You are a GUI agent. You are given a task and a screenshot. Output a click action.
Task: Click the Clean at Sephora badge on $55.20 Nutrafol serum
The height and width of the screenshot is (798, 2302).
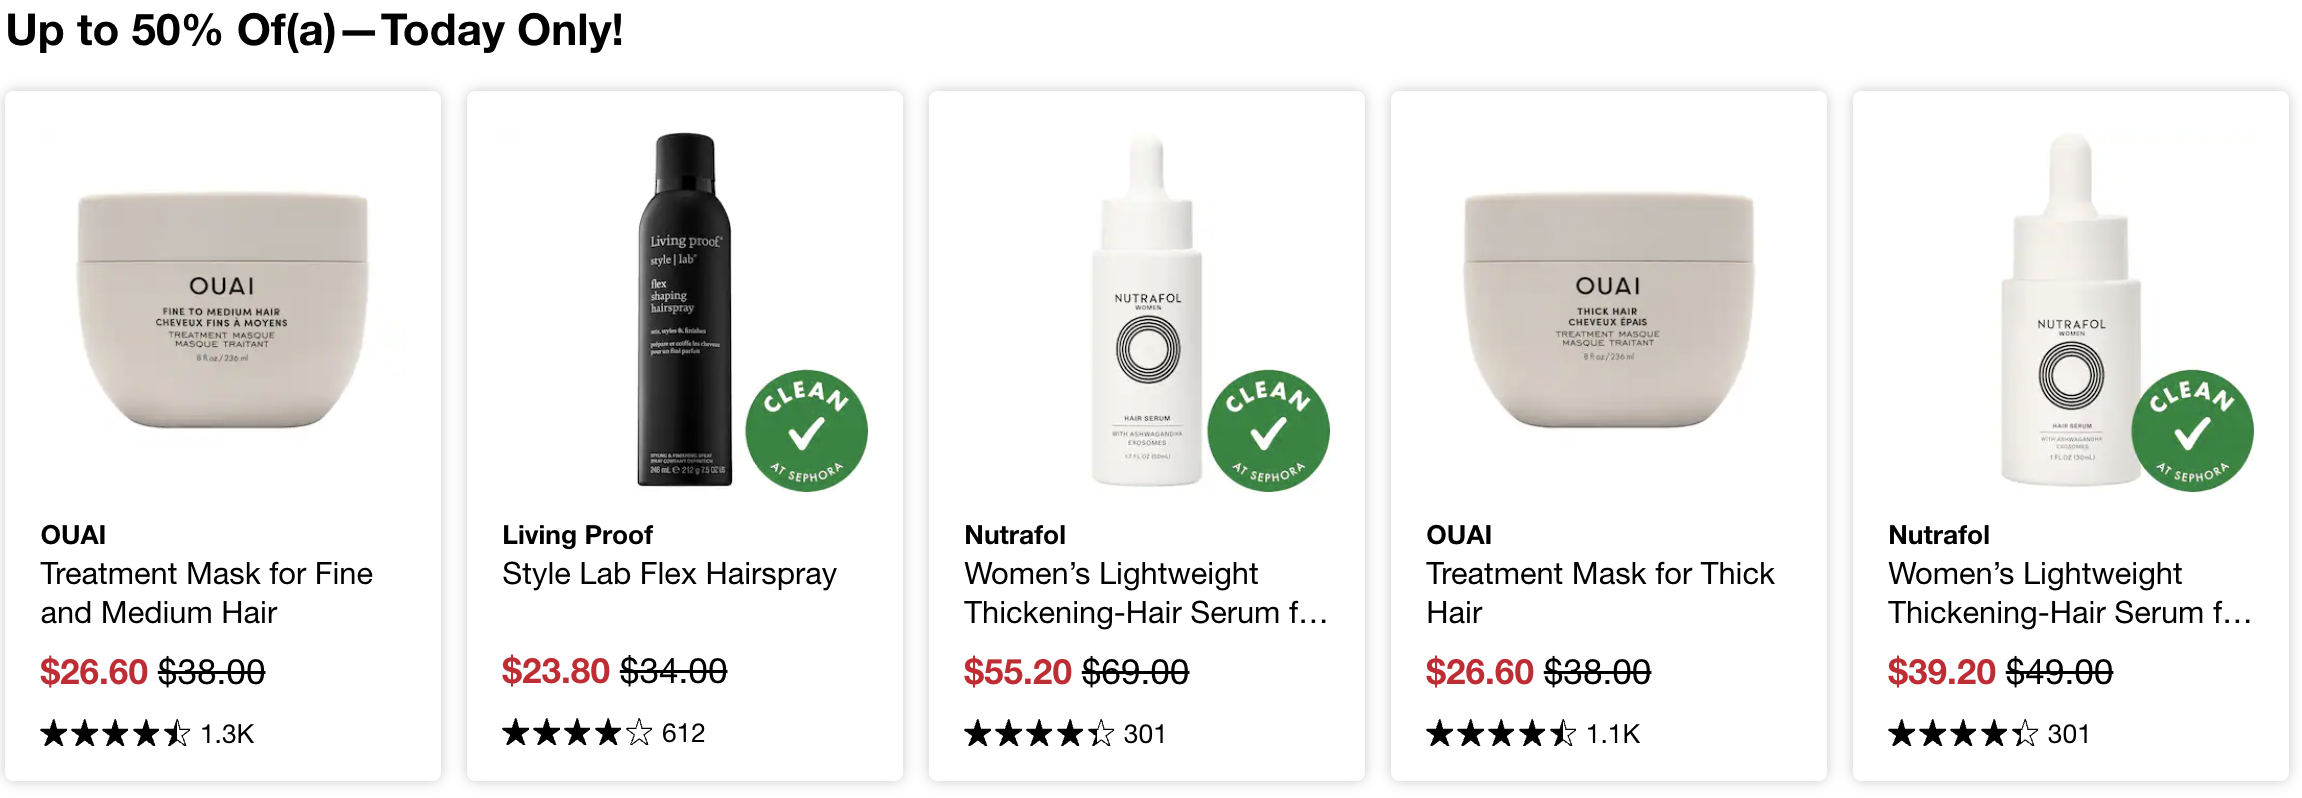point(1268,431)
